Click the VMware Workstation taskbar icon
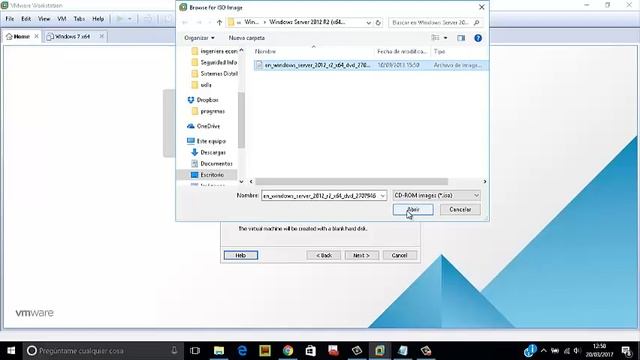640x360 pixels. (x=380, y=351)
